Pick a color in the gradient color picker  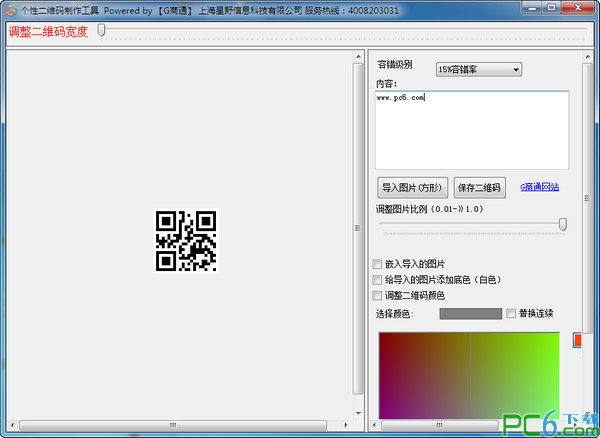pos(469,375)
